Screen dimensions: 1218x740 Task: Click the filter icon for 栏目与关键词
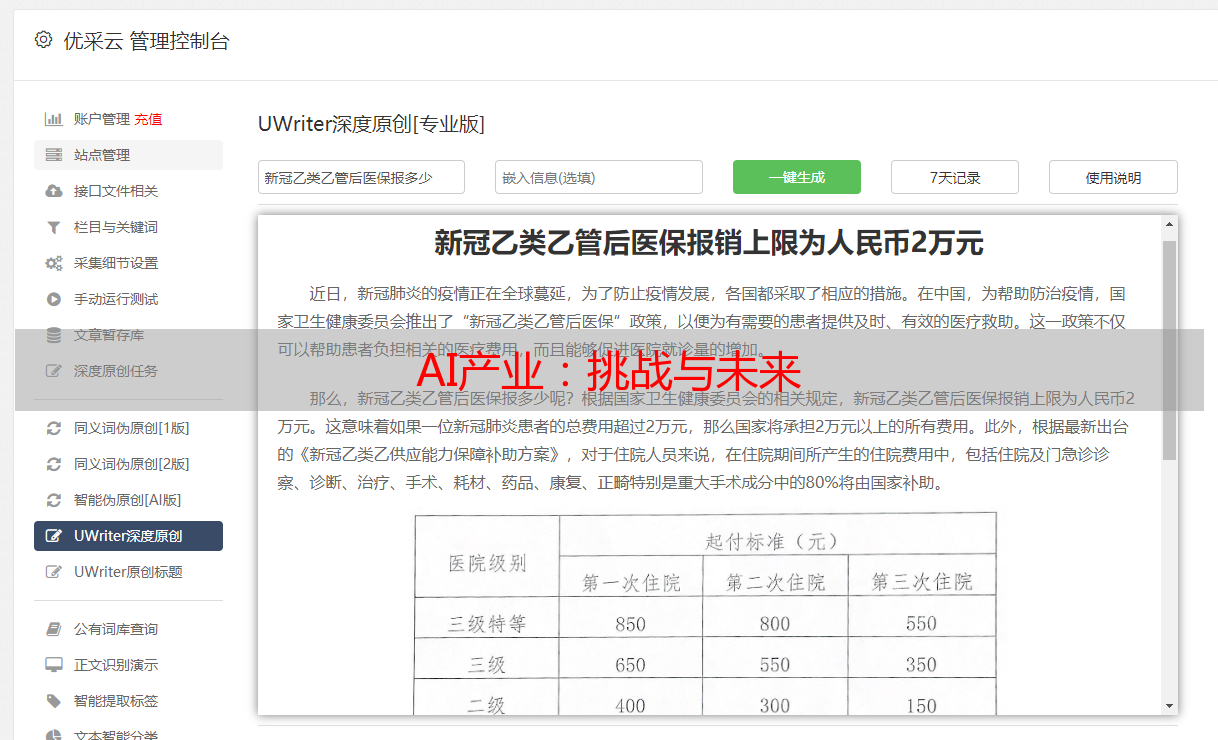pos(54,227)
